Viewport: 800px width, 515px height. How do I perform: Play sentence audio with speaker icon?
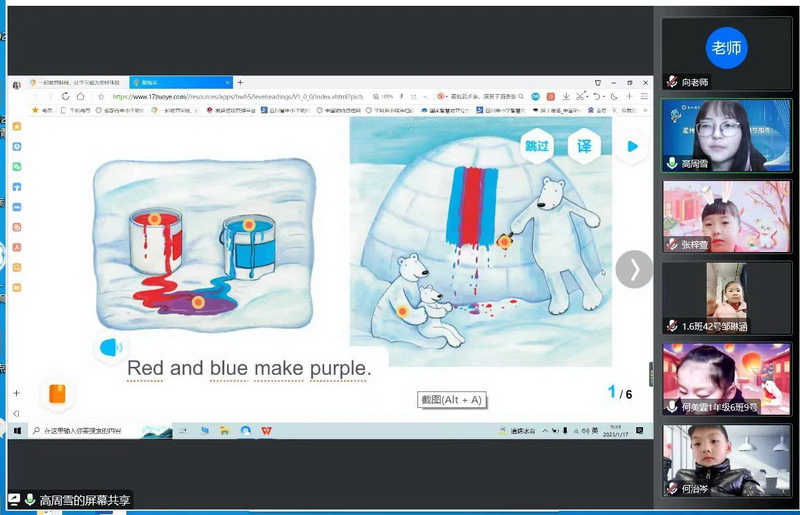point(111,348)
